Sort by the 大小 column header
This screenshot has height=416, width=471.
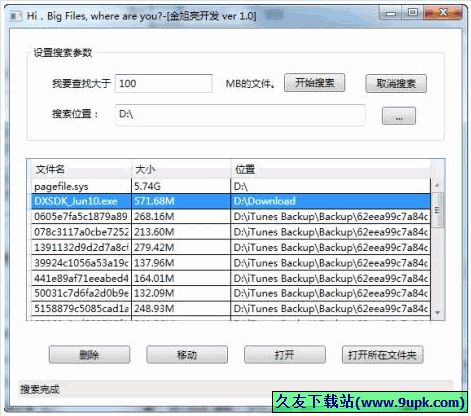click(181, 169)
